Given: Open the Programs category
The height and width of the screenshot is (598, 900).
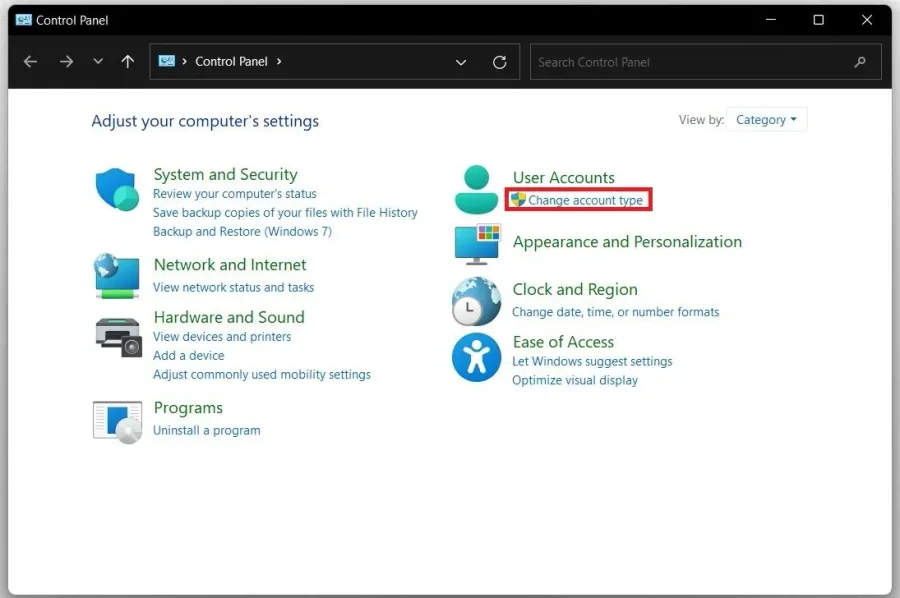Looking at the screenshot, I should (188, 408).
